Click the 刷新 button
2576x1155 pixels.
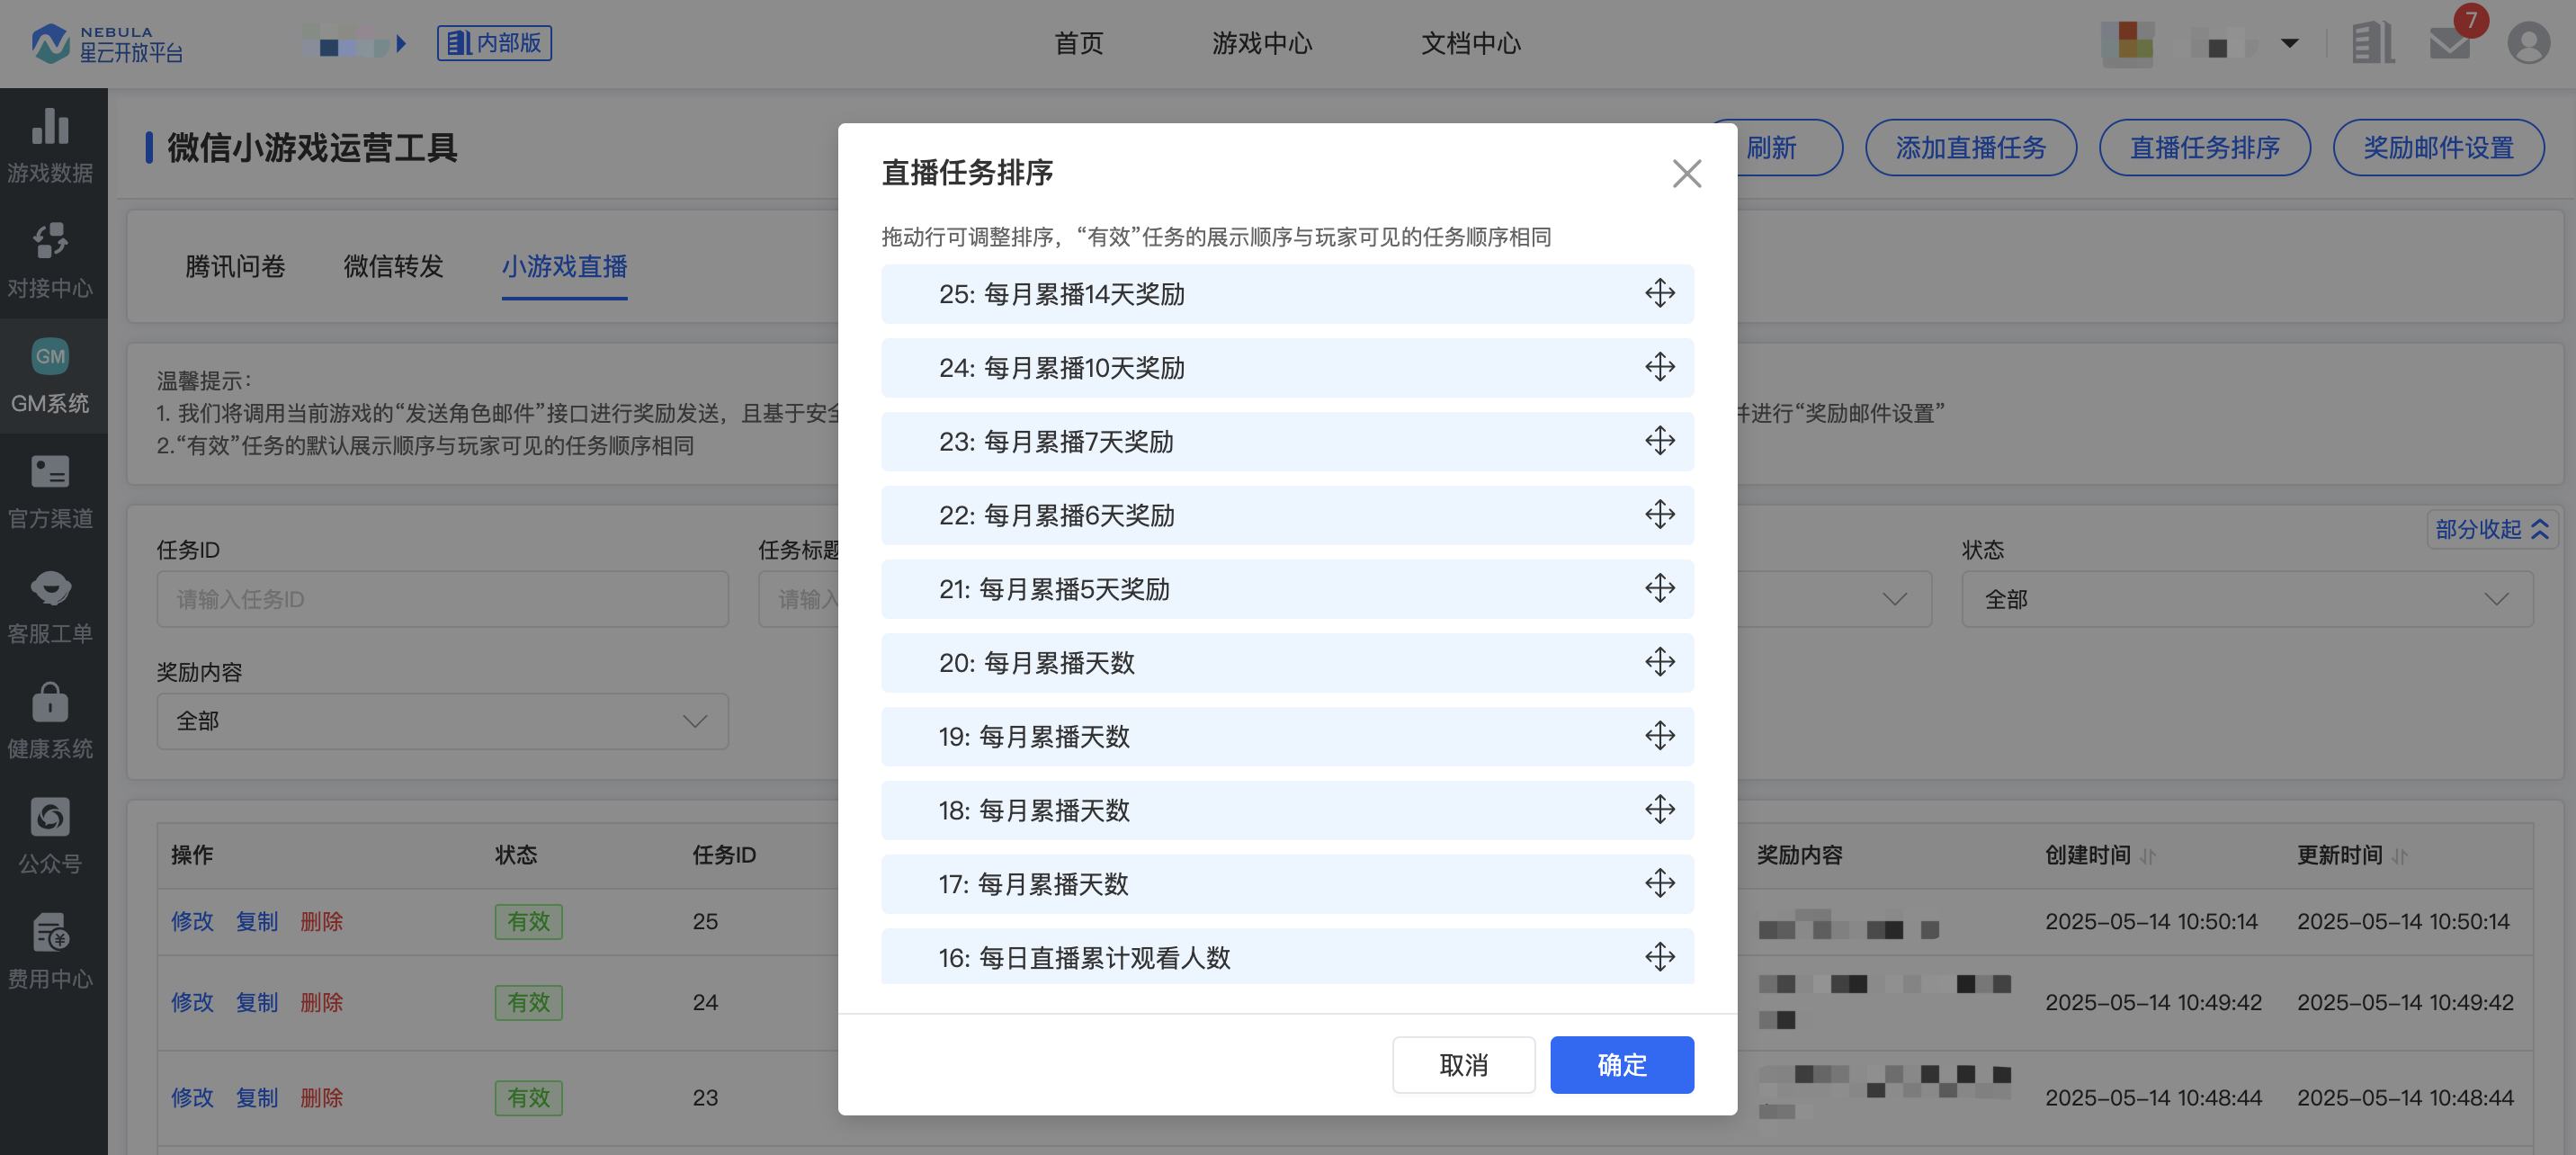click(x=1771, y=147)
